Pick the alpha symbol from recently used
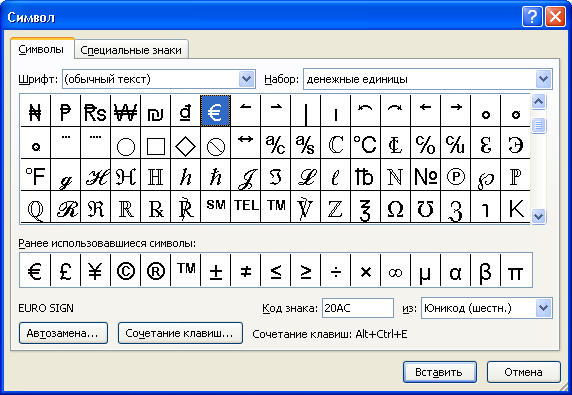Screen dimensions: 572x395 455,270
